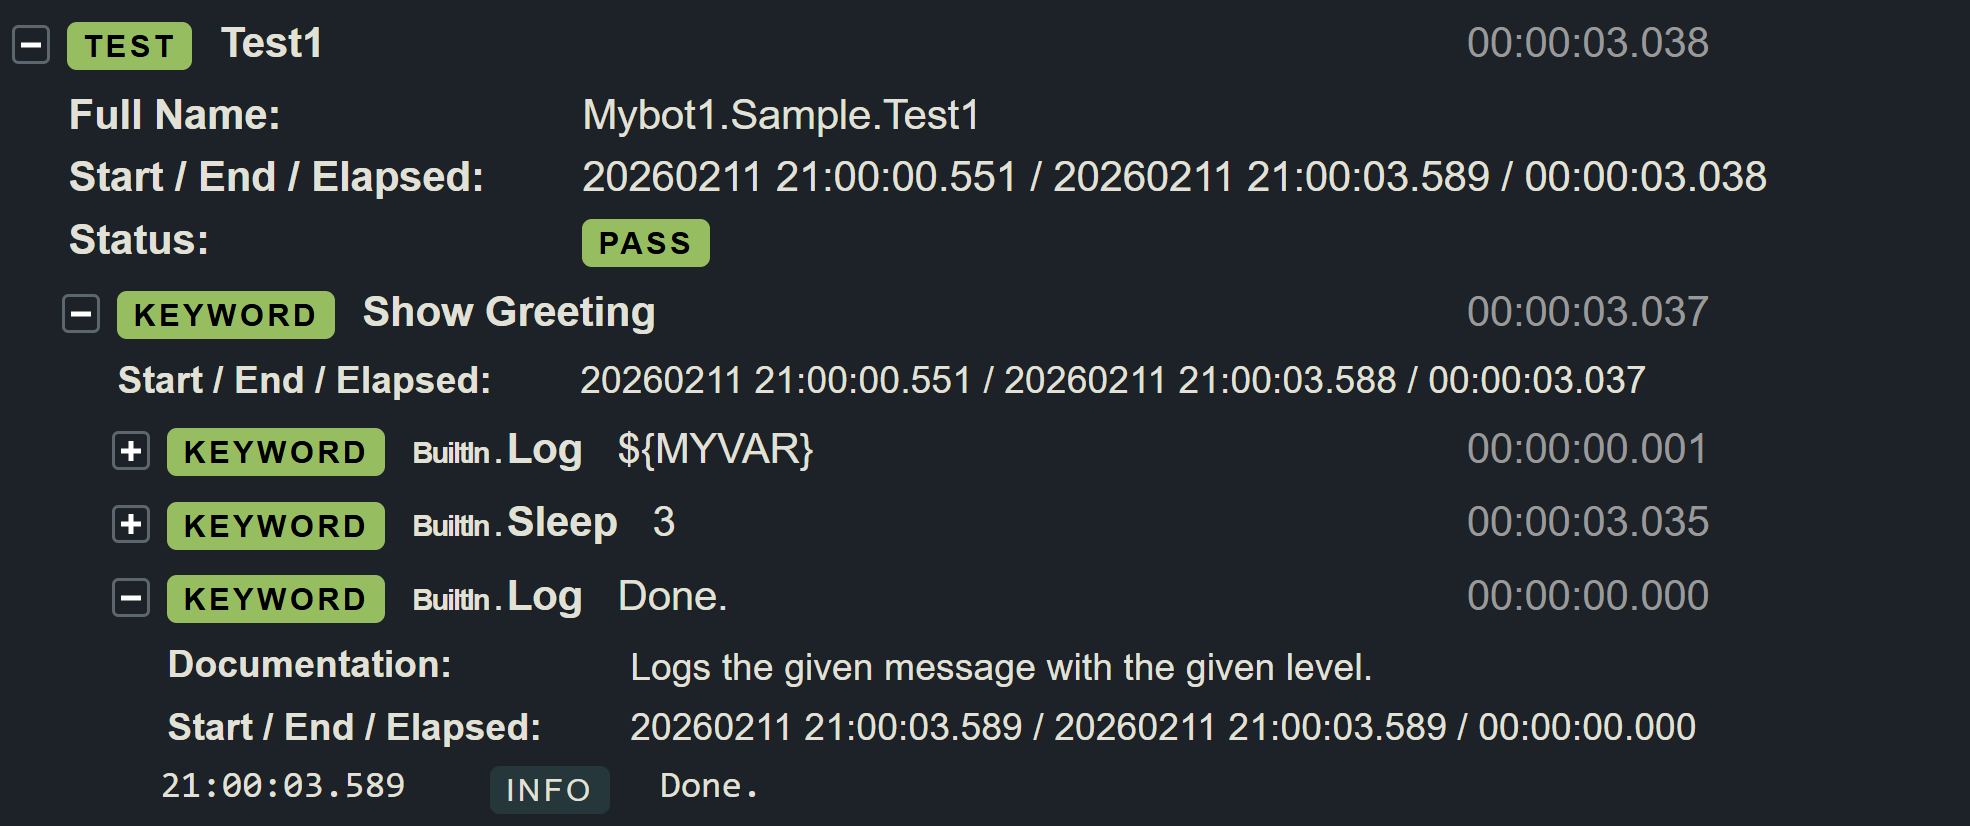Select the Test1 test name
This screenshot has width=1970, height=826.
pos(271,44)
